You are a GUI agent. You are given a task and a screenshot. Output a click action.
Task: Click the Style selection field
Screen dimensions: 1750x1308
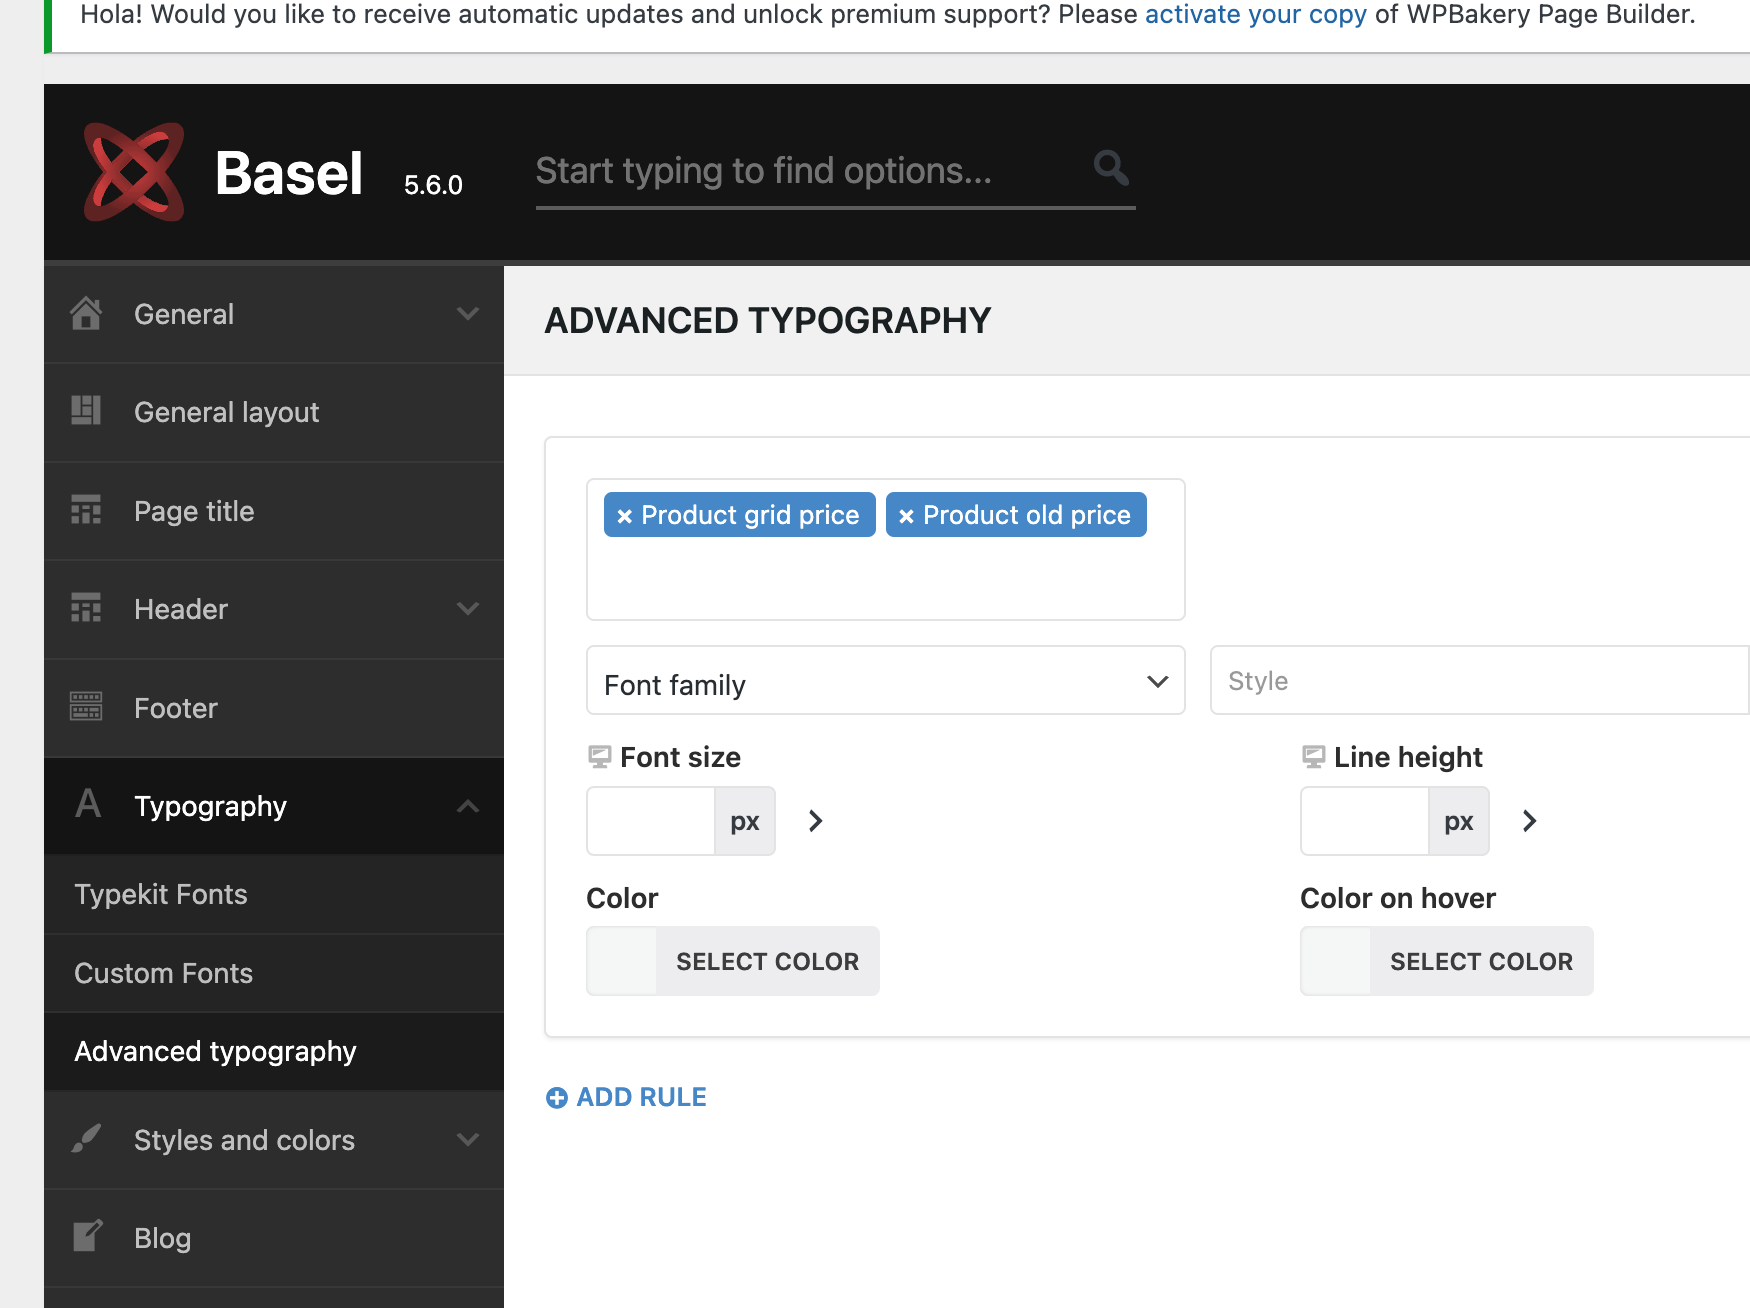pyautogui.click(x=1478, y=681)
